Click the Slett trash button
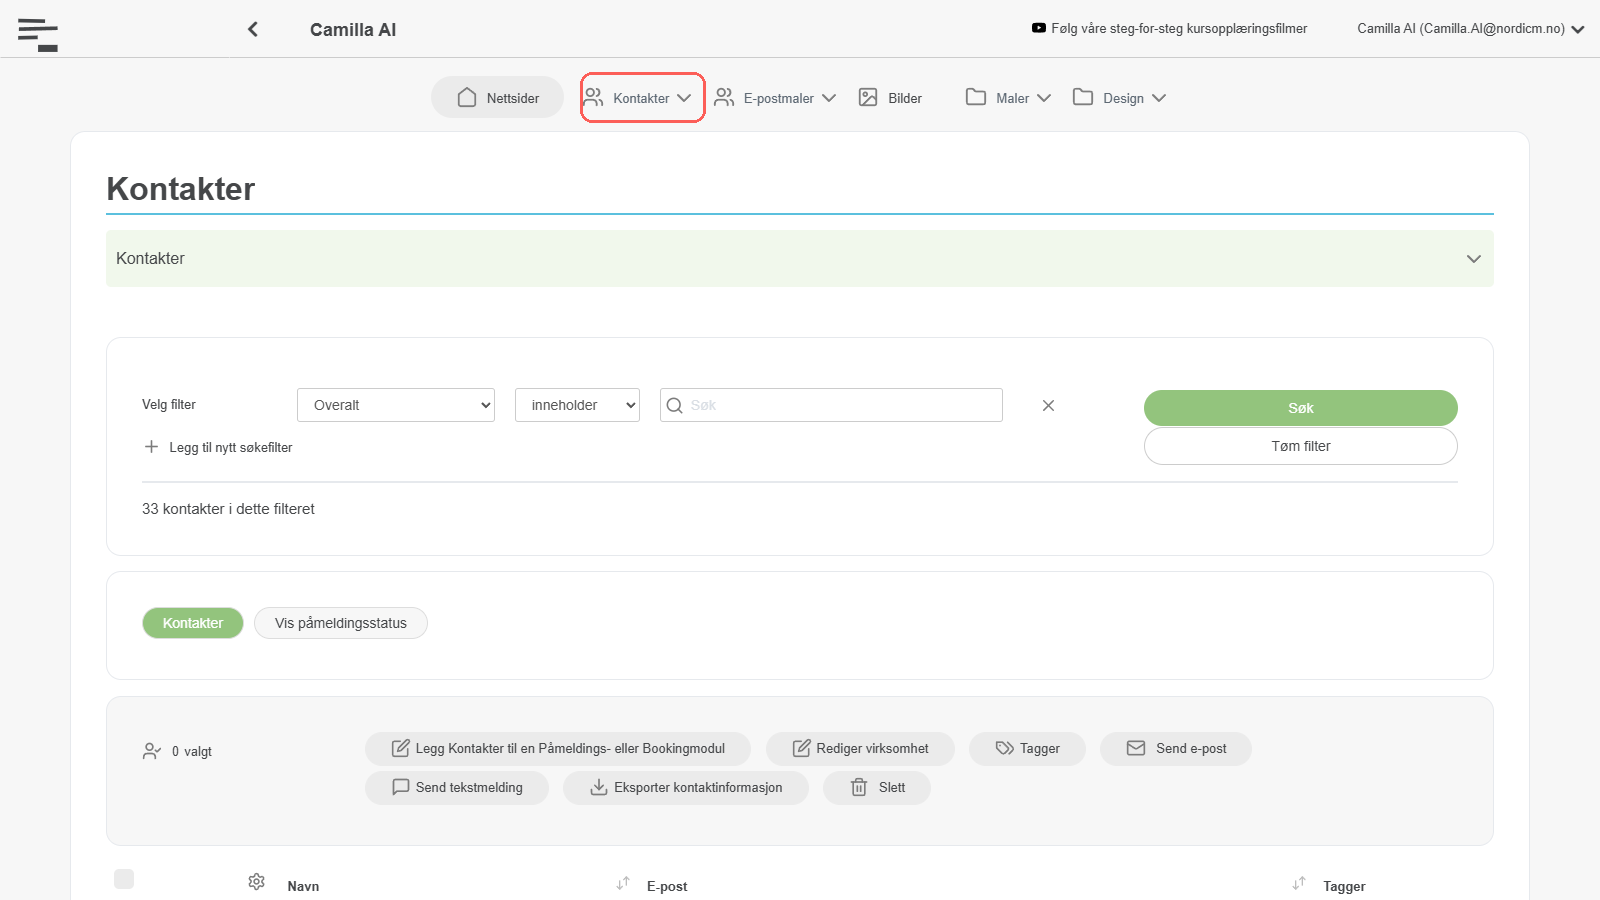 coord(877,788)
